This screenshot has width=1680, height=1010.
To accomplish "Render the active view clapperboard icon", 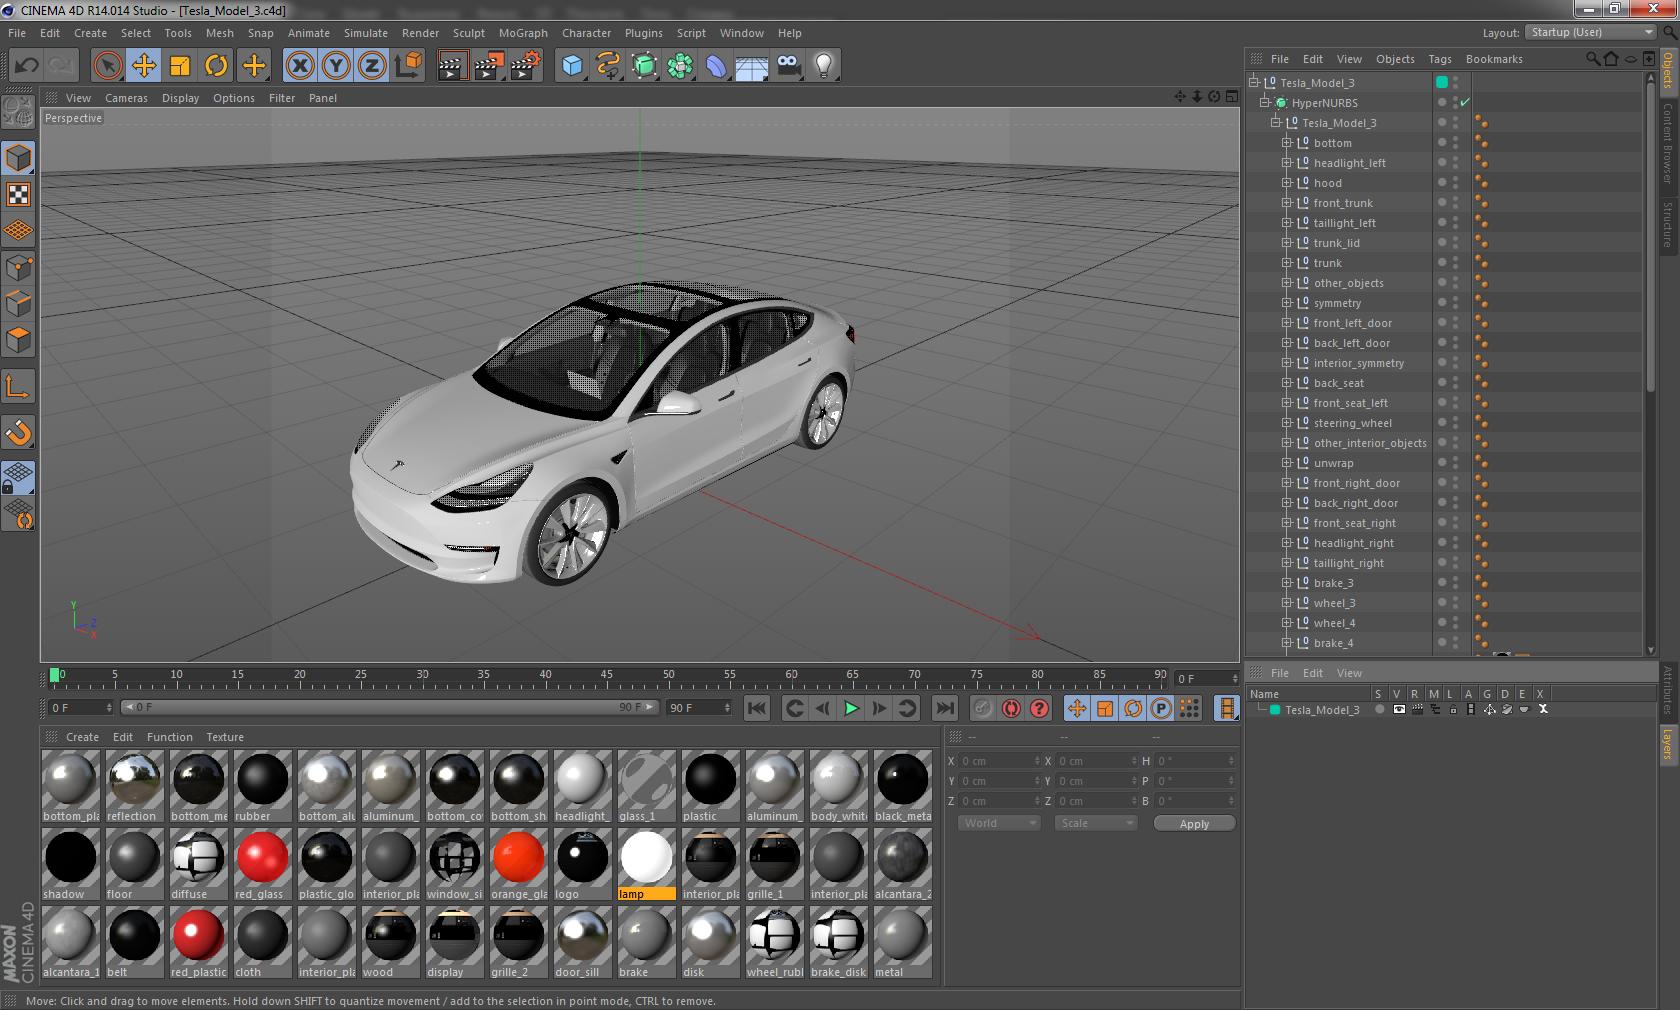I will pyautogui.click(x=452, y=66).
